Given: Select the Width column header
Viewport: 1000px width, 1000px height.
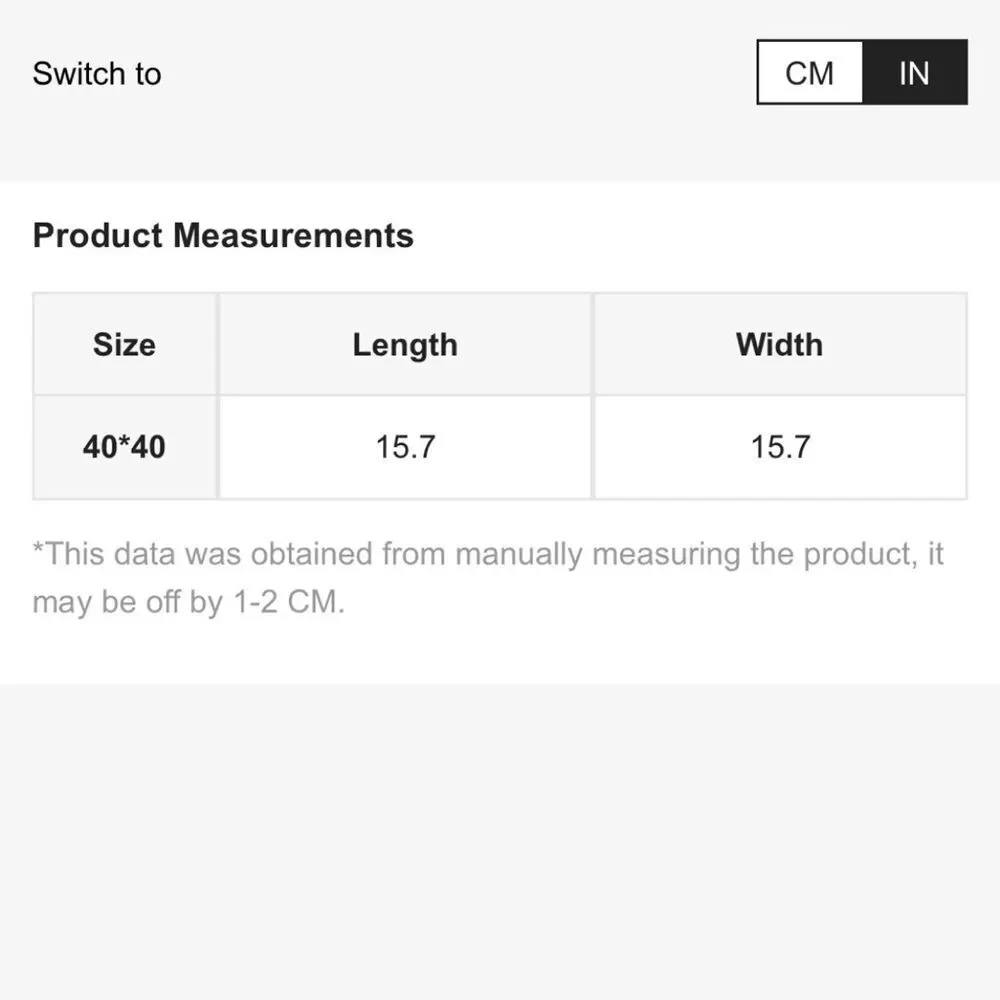Looking at the screenshot, I should pyautogui.click(x=779, y=344).
